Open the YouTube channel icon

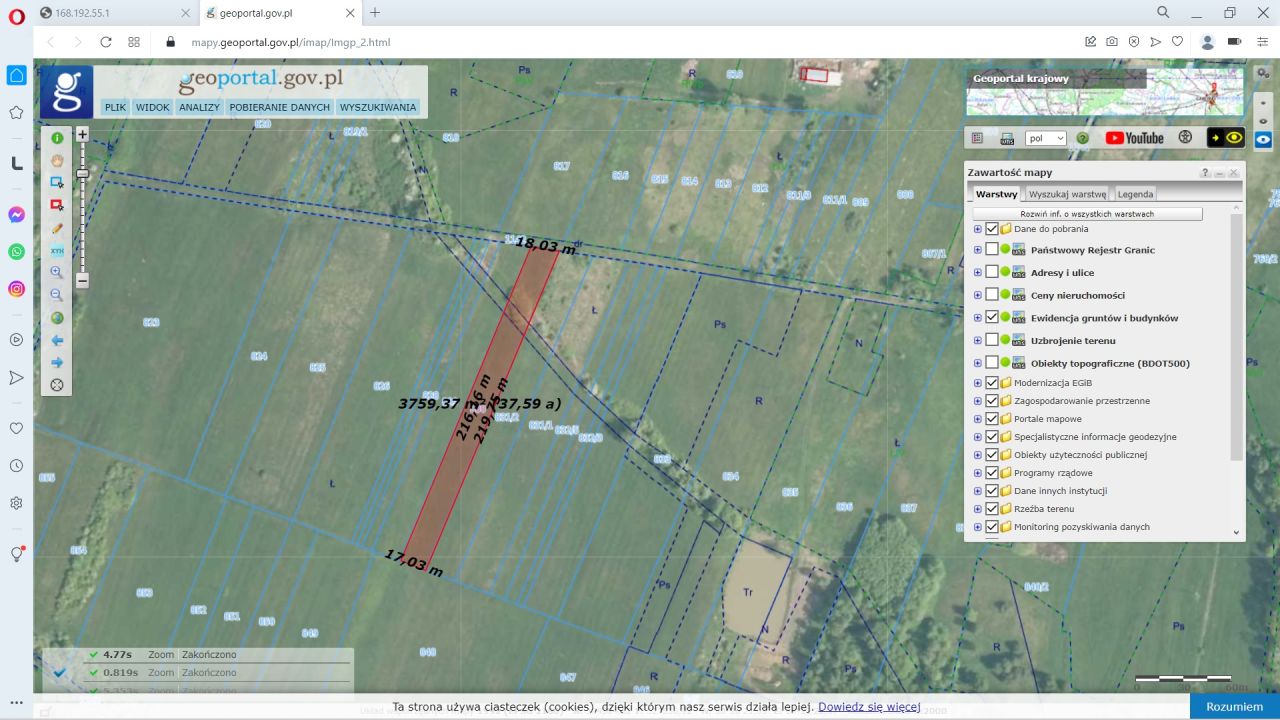point(1134,138)
